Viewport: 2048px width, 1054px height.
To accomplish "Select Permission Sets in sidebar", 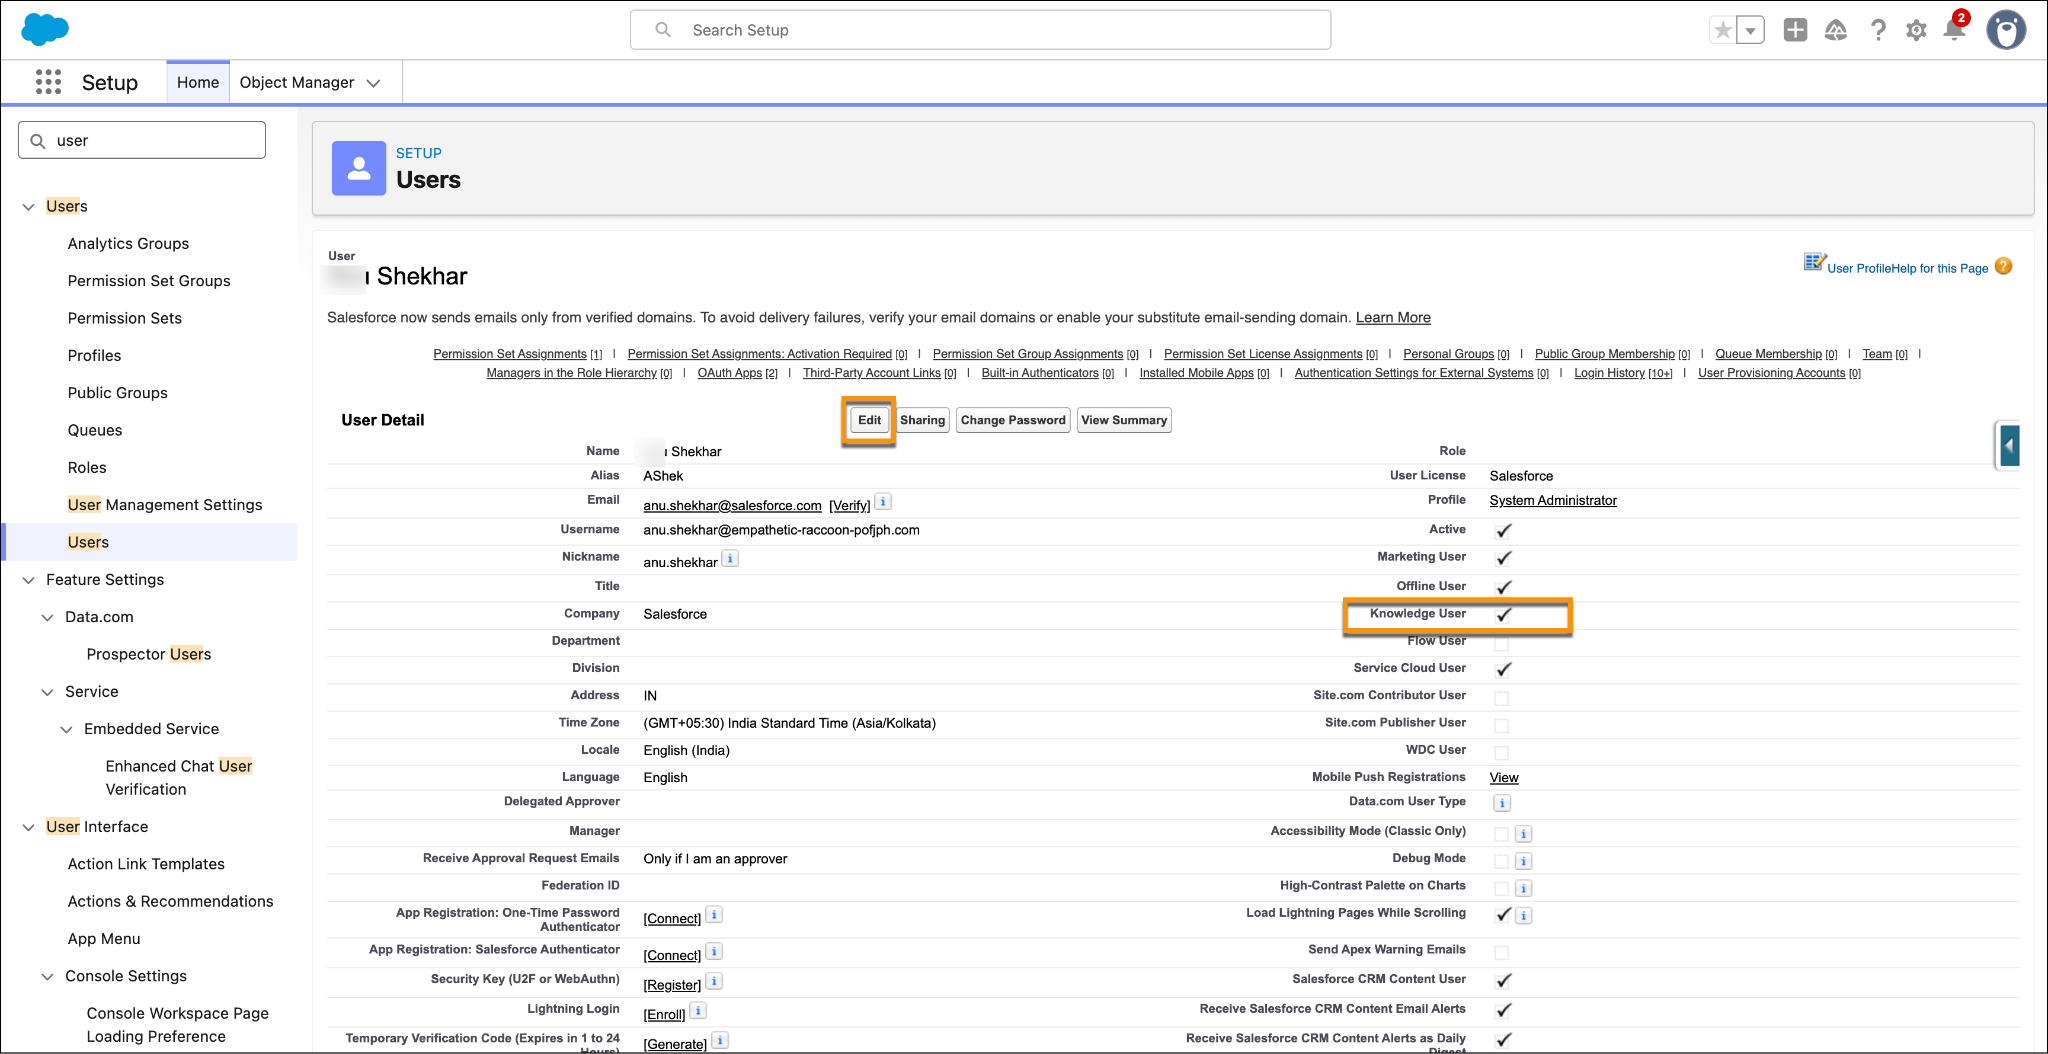I will 125,318.
